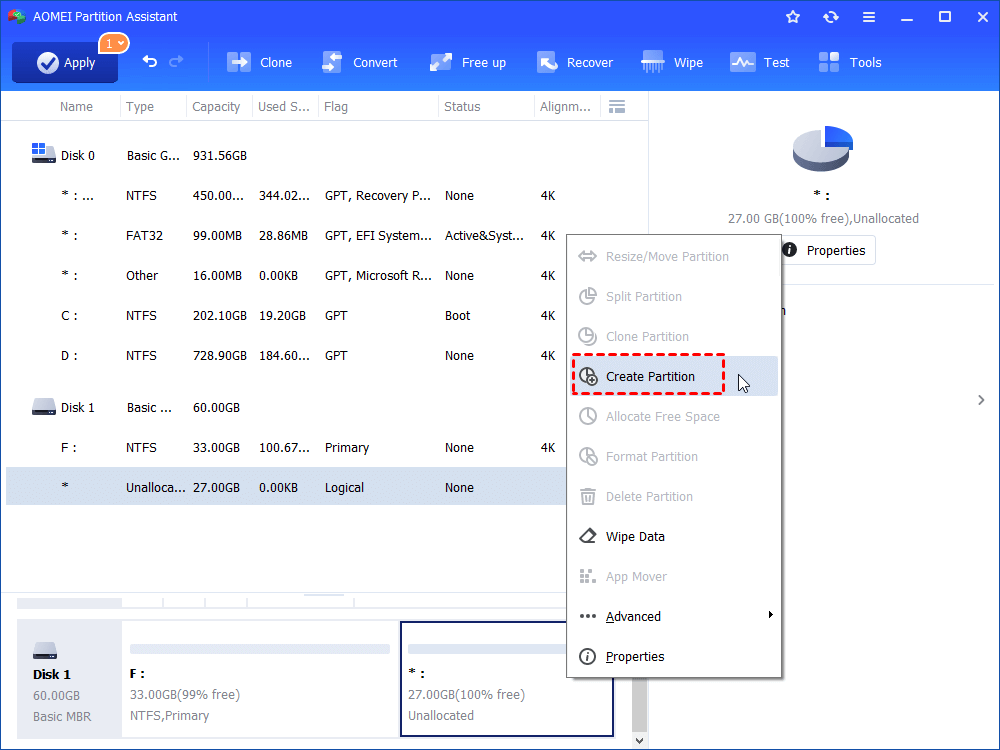Viewport: 1000px width, 750px height.
Task: Expand the right panel chevron arrow
Action: coord(981,400)
